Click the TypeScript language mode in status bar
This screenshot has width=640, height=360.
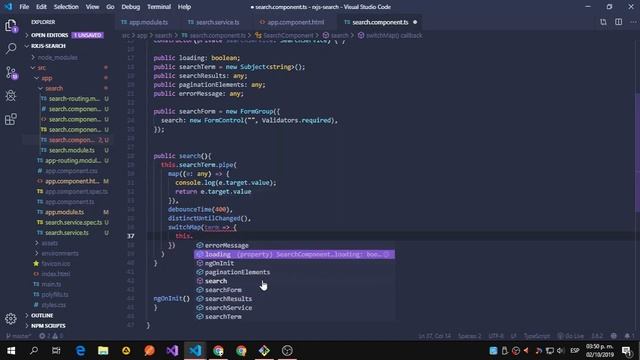click(536, 336)
